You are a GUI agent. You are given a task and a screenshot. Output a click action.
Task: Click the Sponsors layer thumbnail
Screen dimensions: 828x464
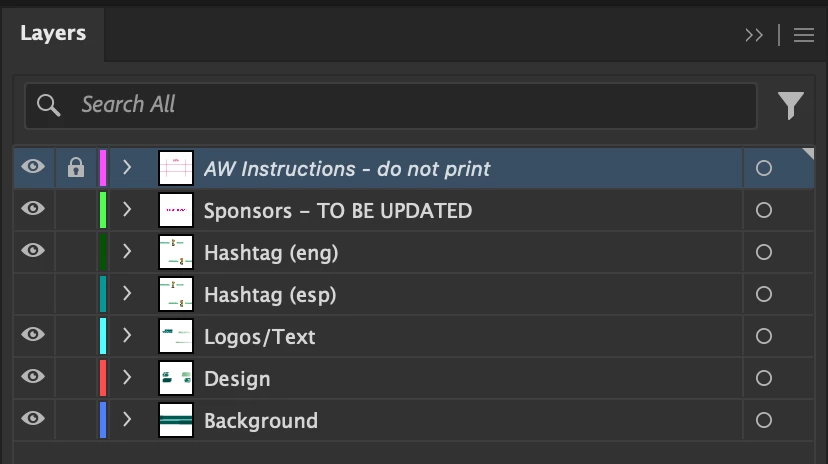click(176, 210)
